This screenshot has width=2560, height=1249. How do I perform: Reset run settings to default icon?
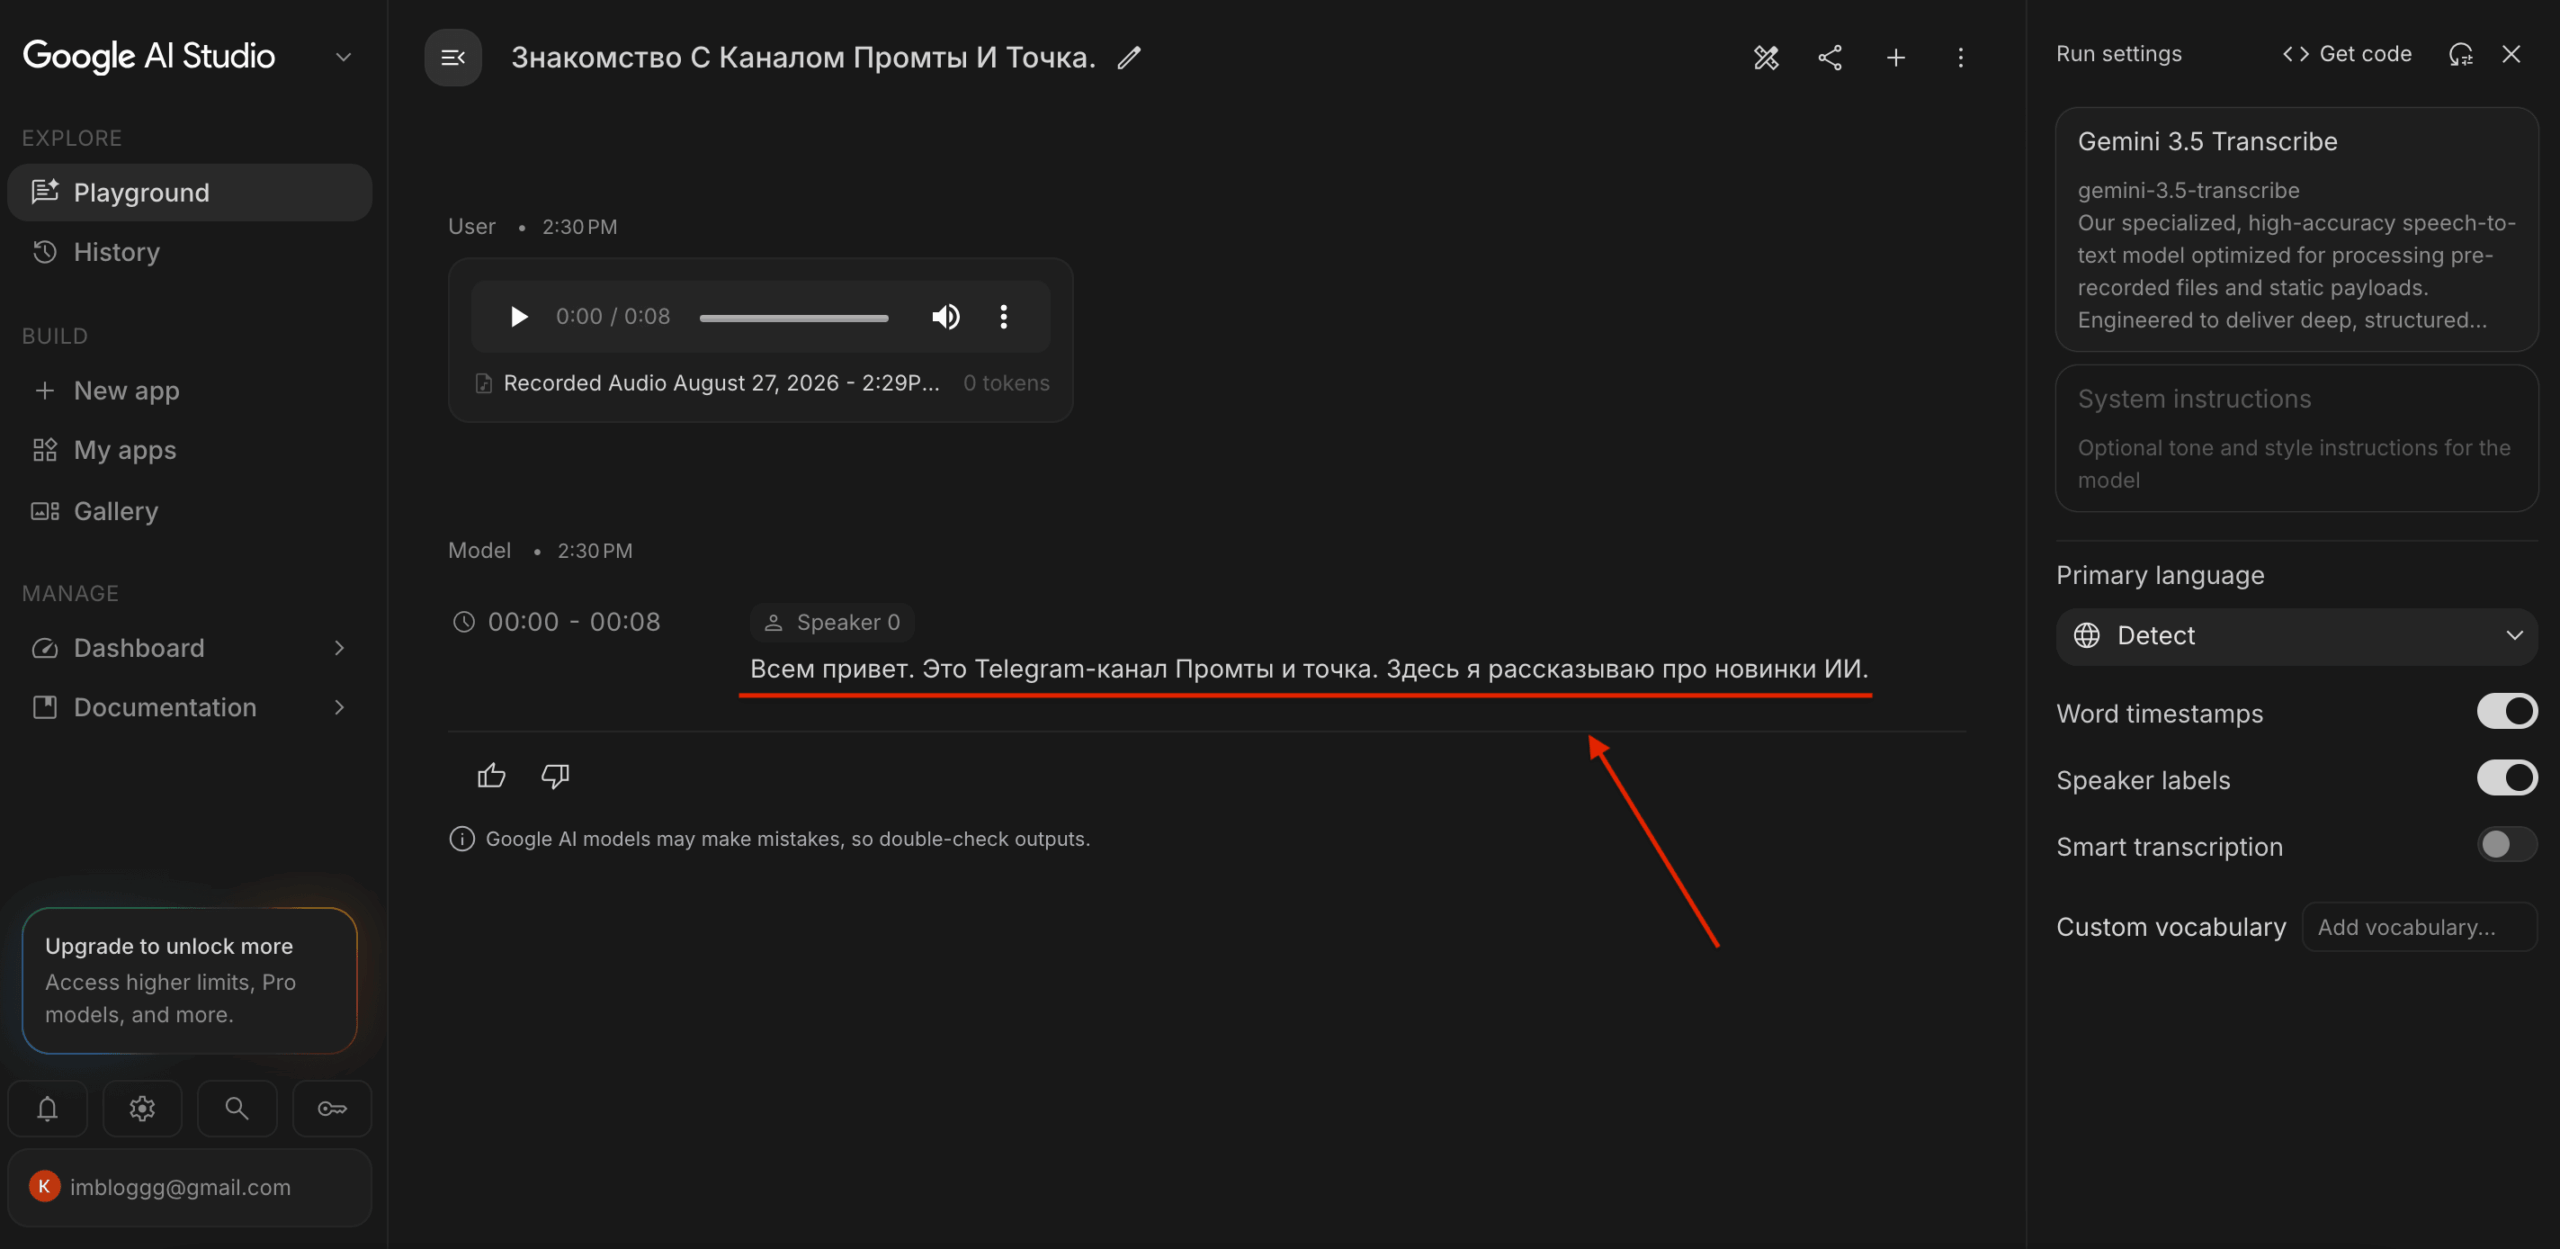click(x=2461, y=54)
